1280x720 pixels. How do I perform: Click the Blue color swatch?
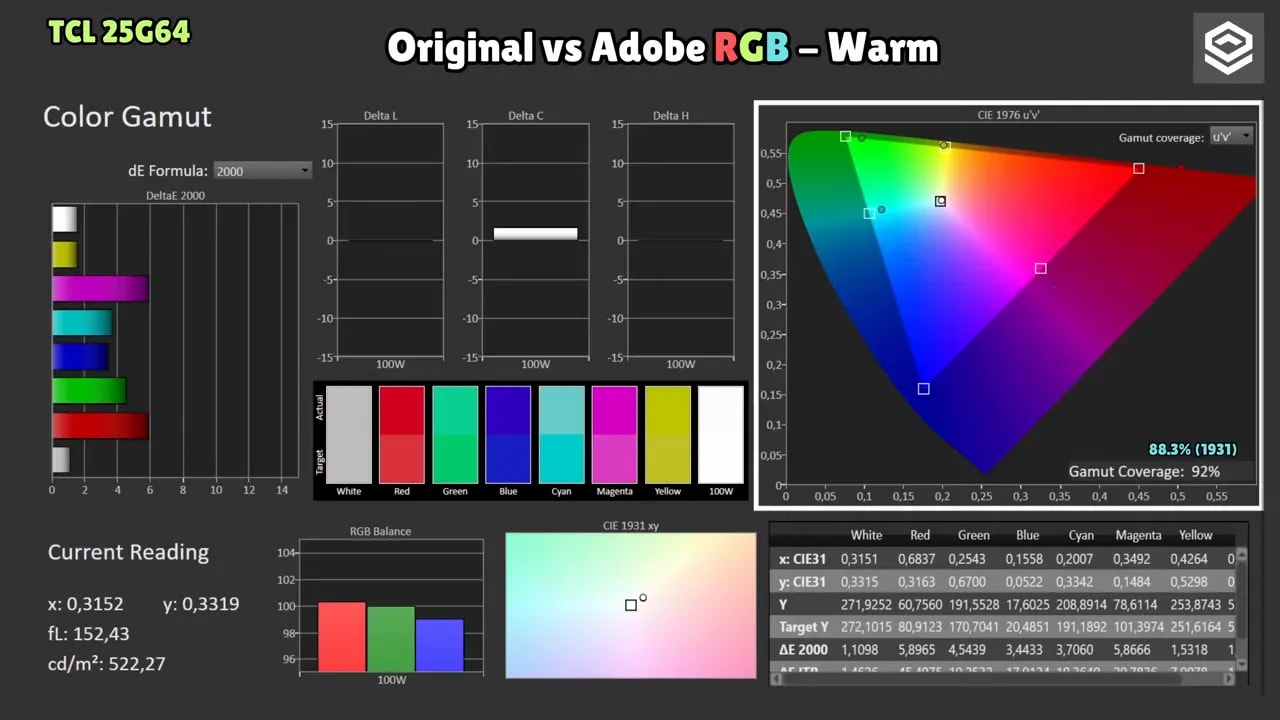pos(508,435)
